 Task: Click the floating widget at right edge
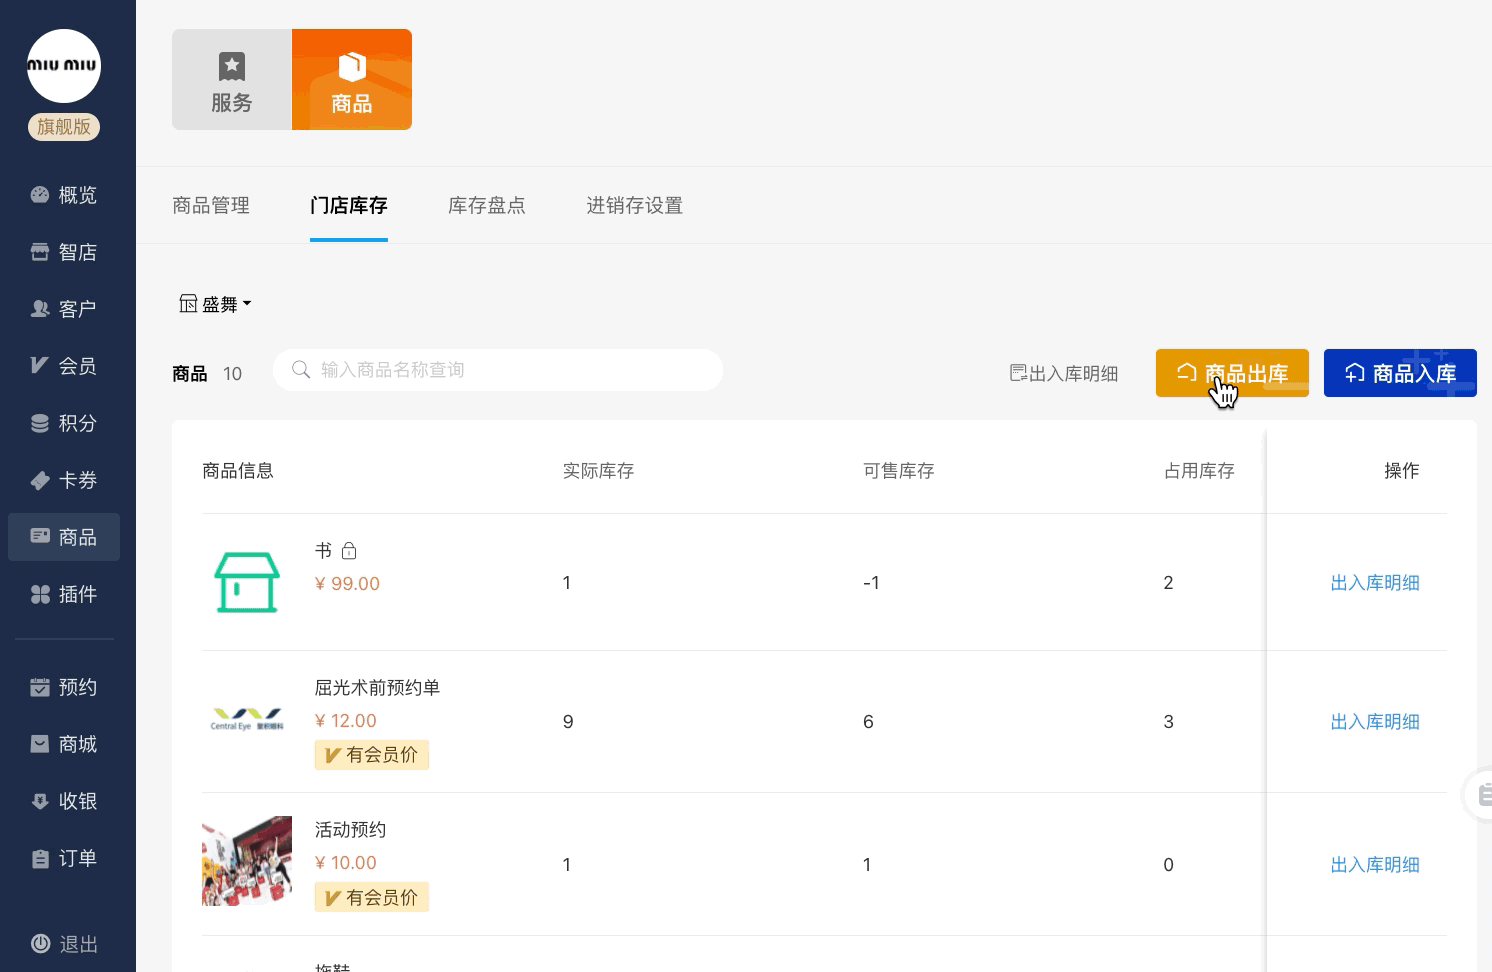click(1478, 795)
